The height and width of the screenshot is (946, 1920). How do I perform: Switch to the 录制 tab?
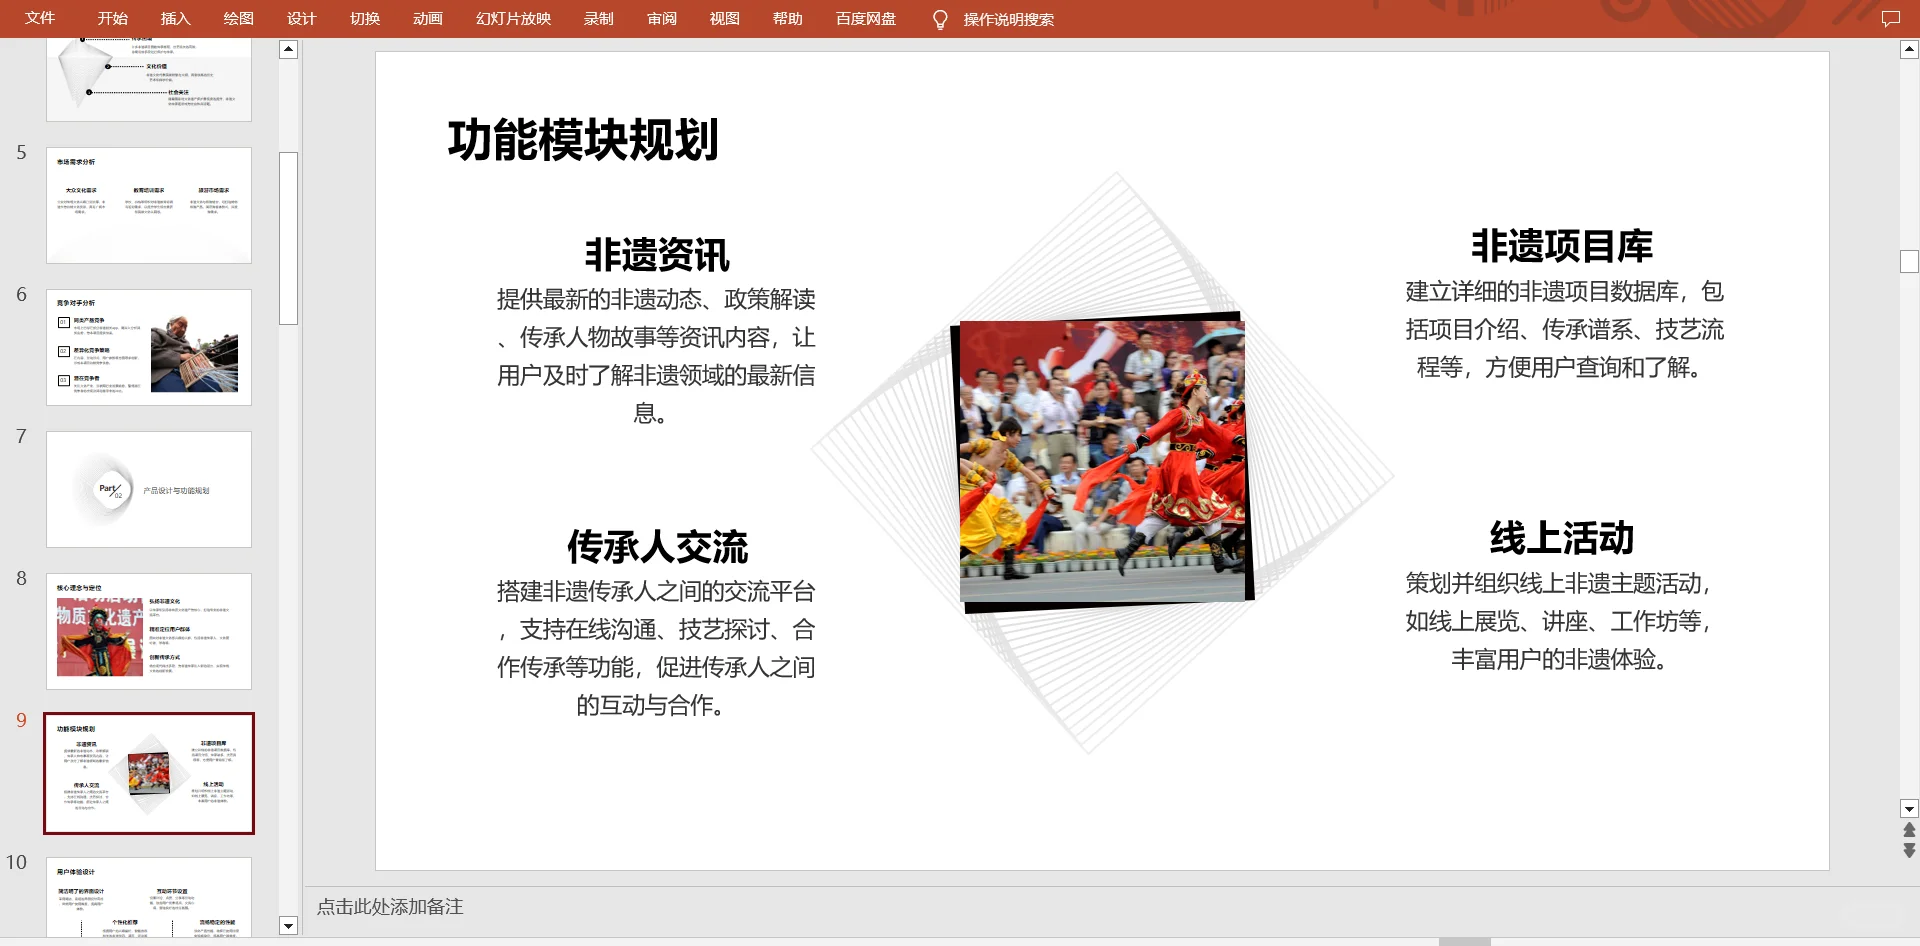coord(599,19)
